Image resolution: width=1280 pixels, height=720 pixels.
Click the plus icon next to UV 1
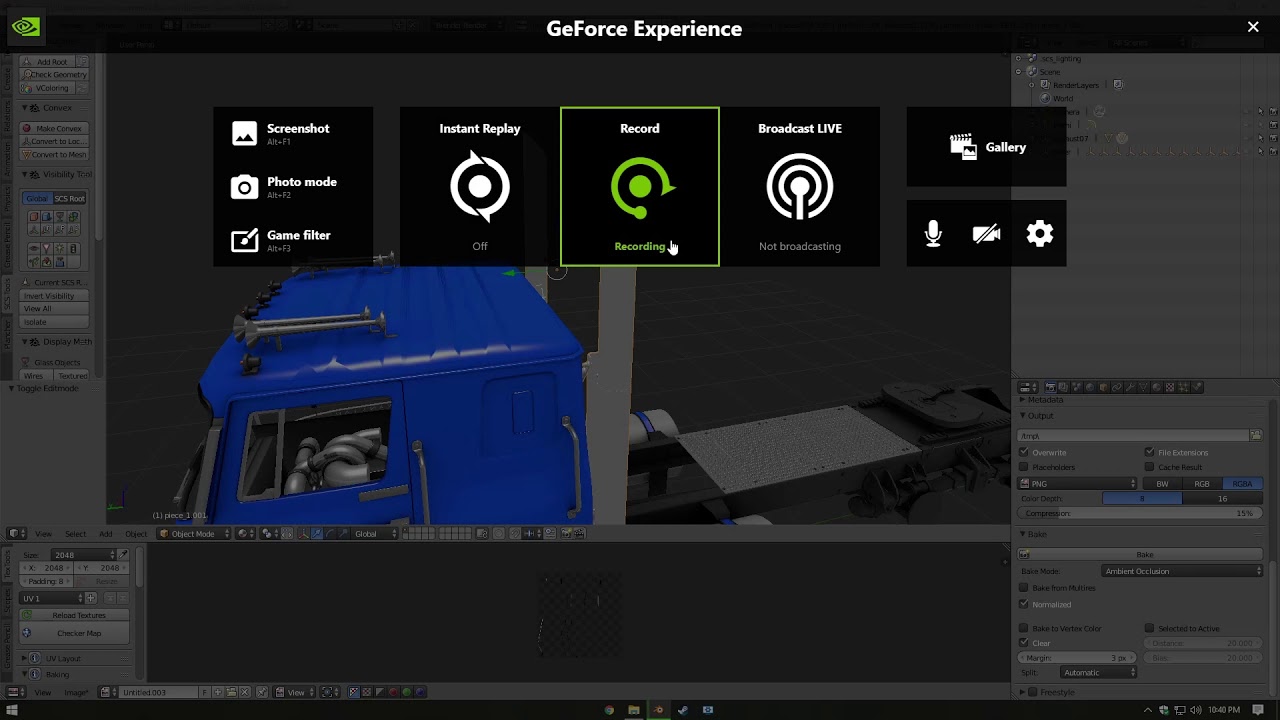[90, 598]
